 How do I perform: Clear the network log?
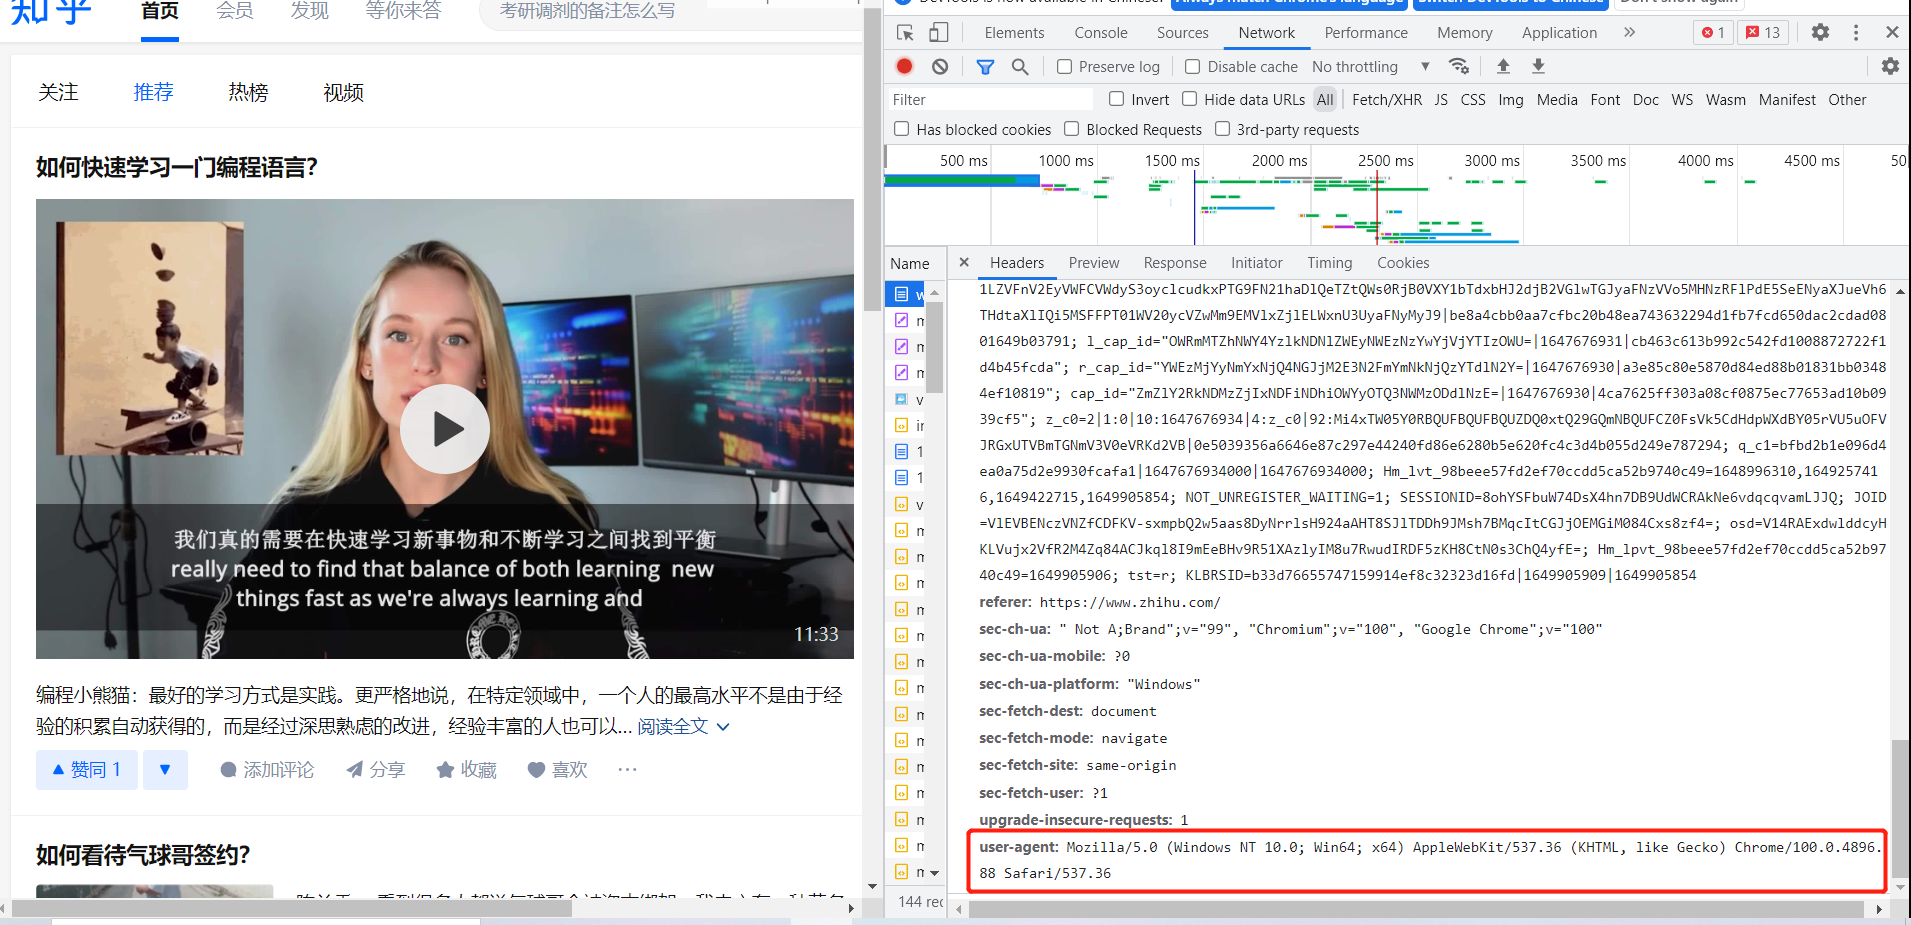[940, 66]
